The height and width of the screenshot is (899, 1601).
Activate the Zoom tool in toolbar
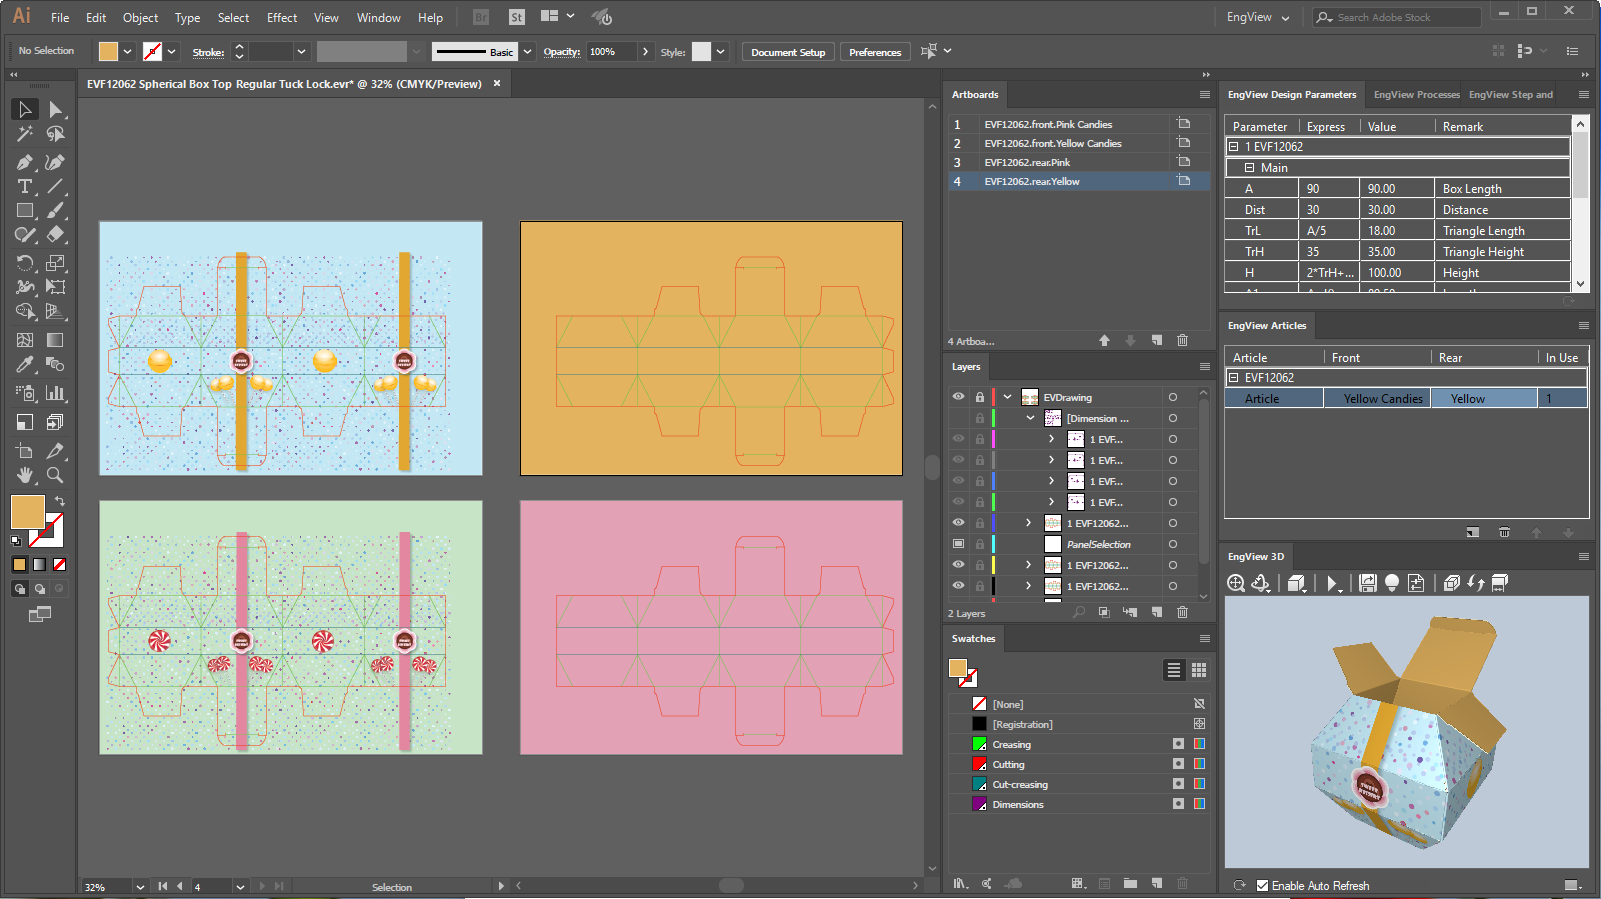click(55, 475)
